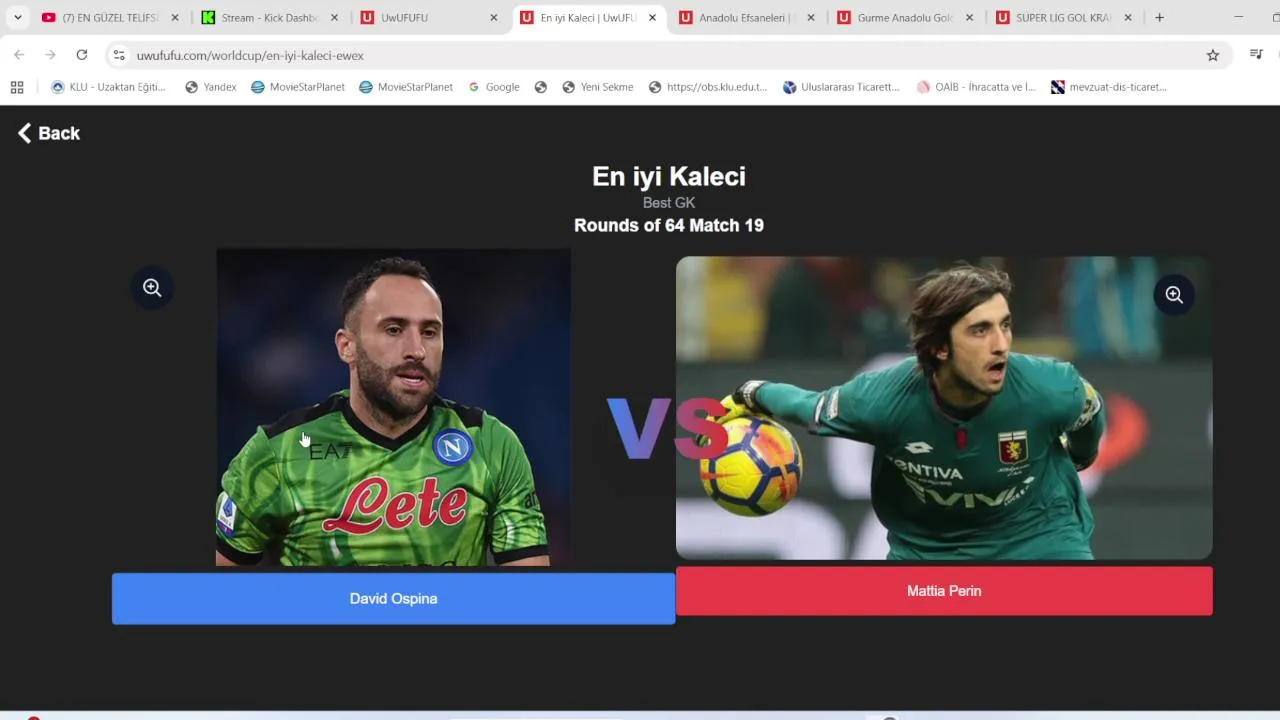The width and height of the screenshot is (1280, 720).
Task: Expand the tab search dropdown arrow
Action: click(17, 17)
